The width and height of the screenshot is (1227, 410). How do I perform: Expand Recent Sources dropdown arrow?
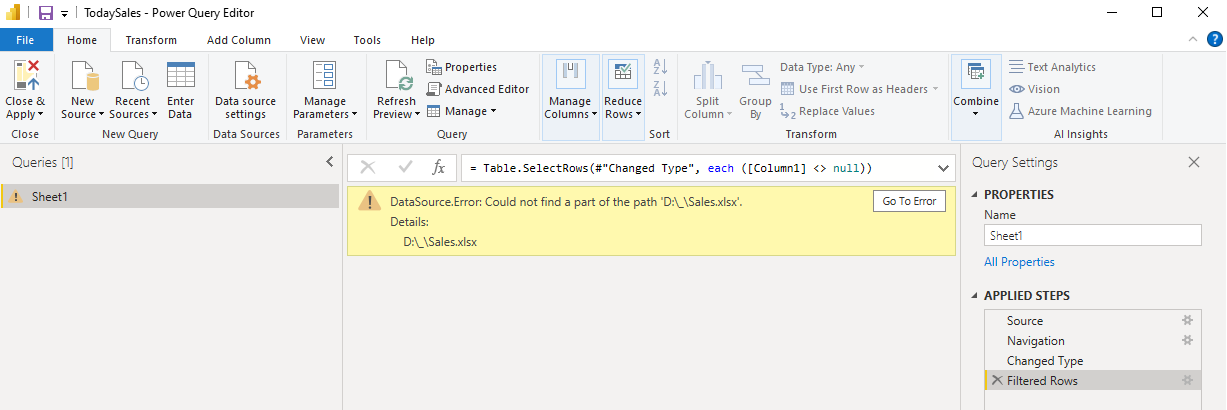coord(155,115)
